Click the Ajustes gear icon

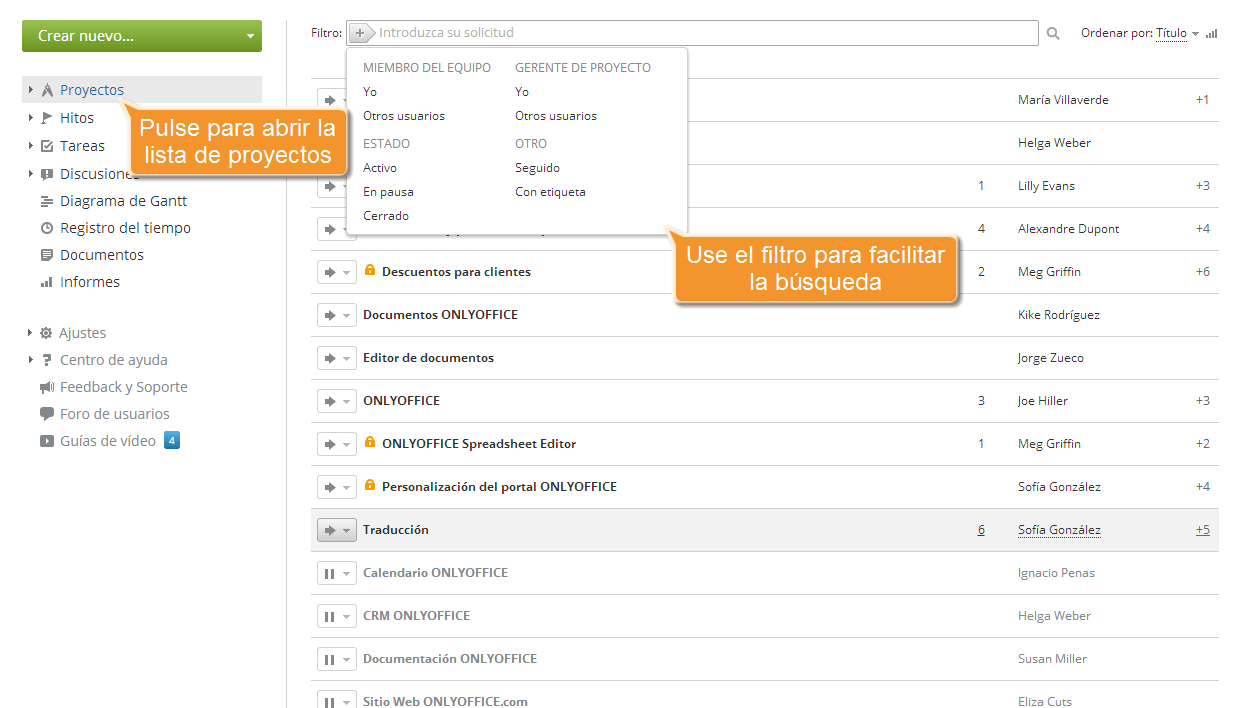(x=46, y=333)
